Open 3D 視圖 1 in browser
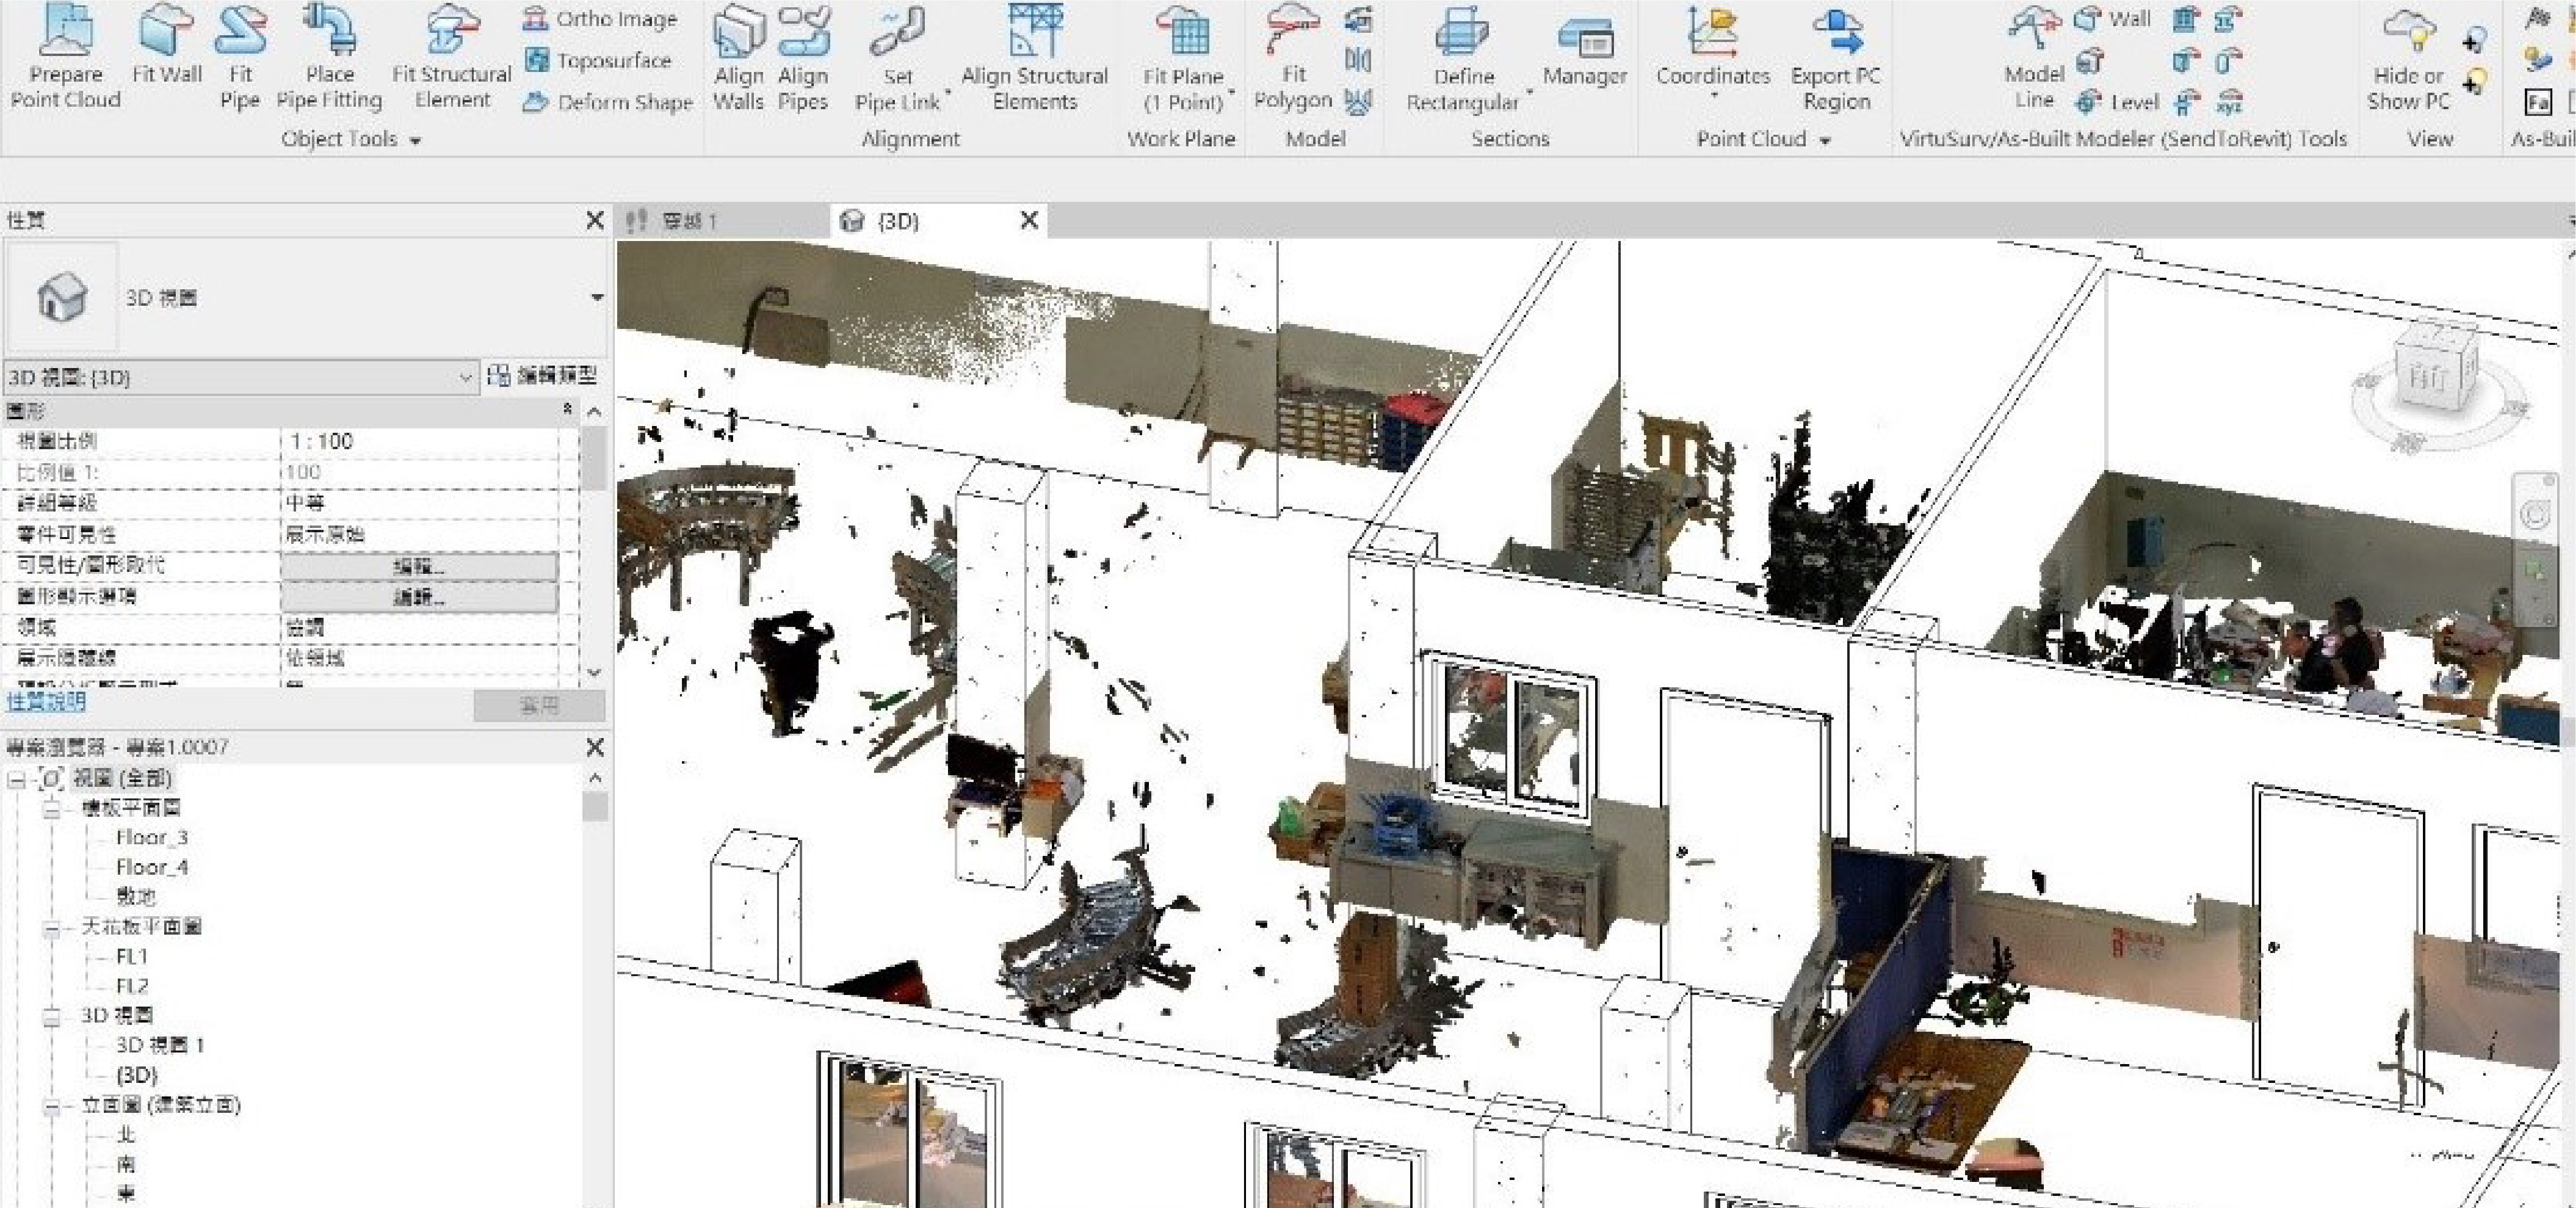The height and width of the screenshot is (1208, 2576). pyautogui.click(x=160, y=1045)
